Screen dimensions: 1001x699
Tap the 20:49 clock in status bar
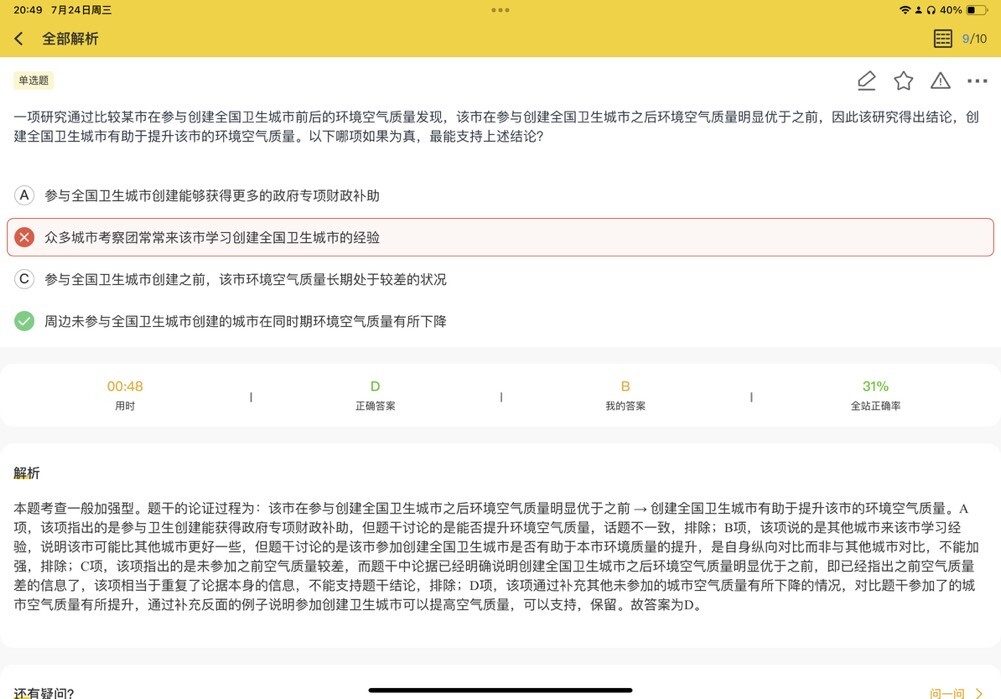point(27,10)
